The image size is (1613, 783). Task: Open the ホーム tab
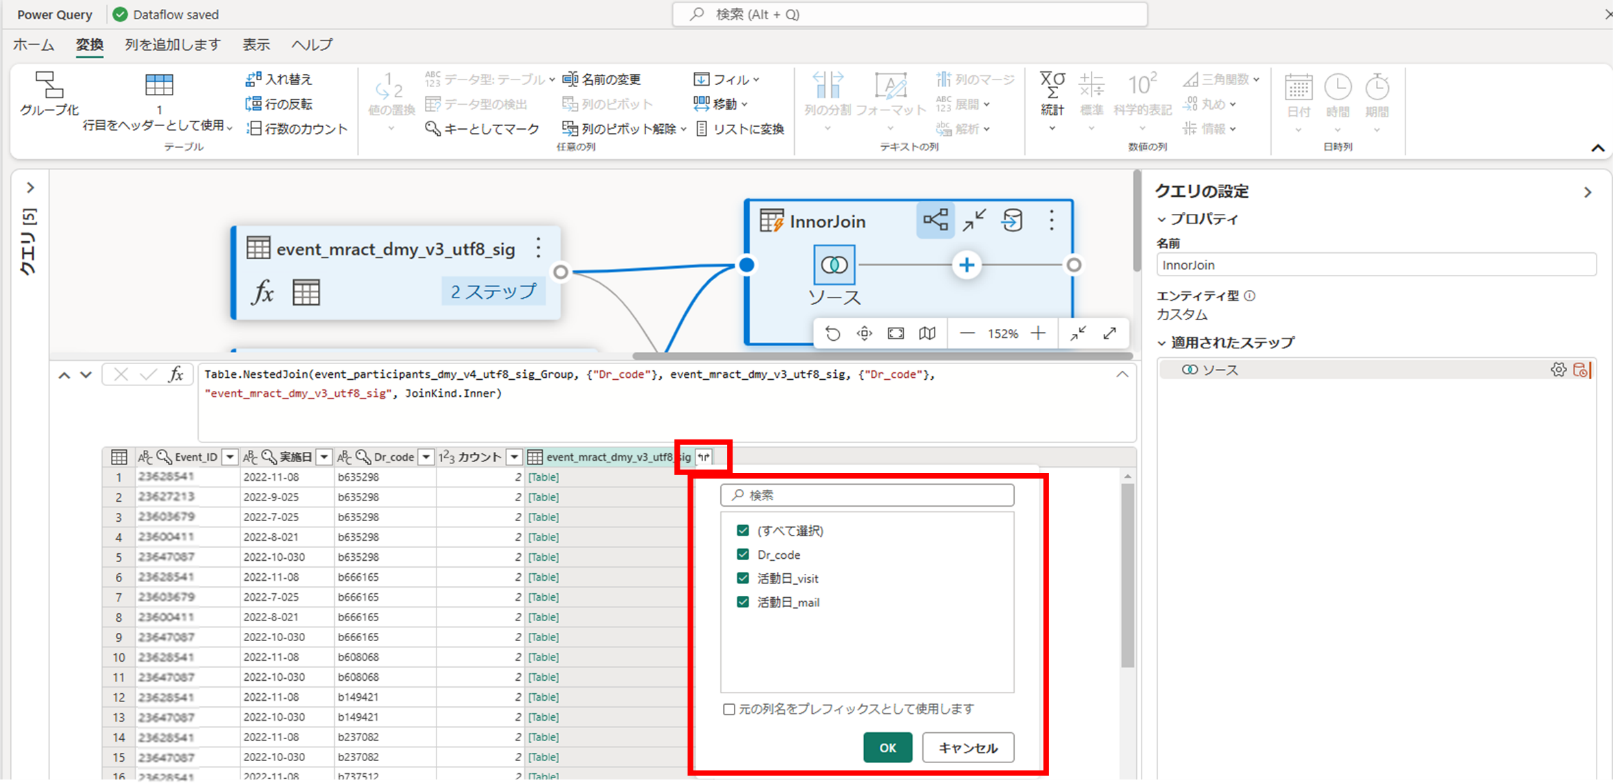pos(34,45)
